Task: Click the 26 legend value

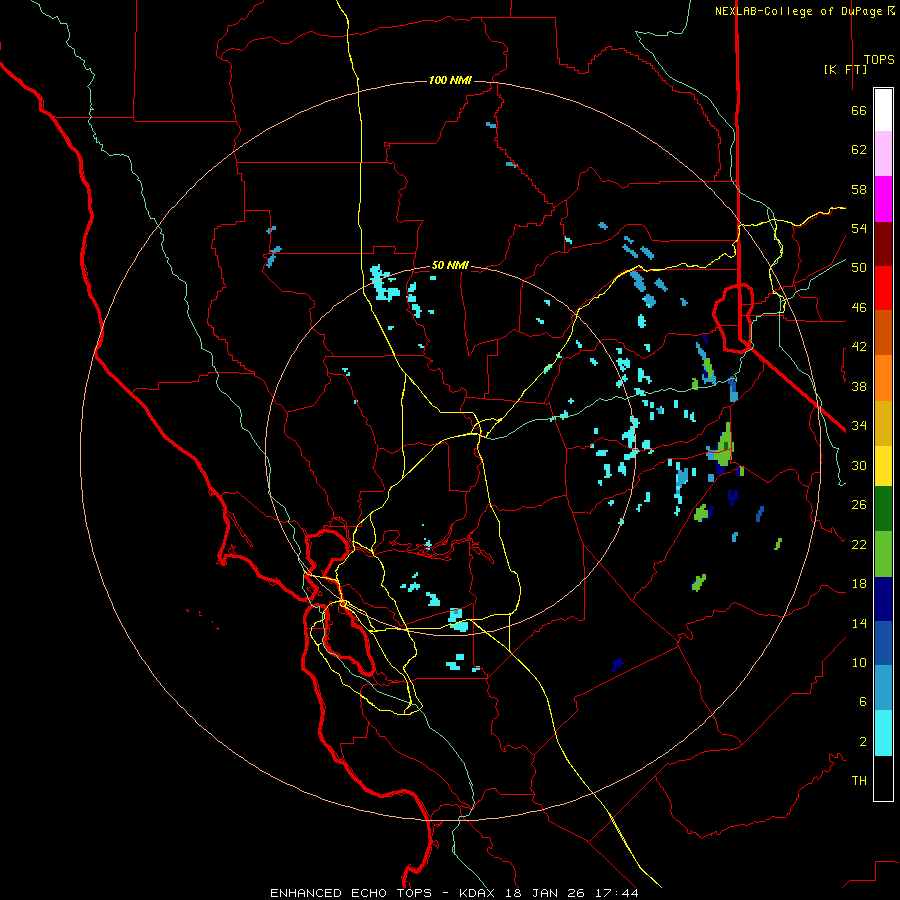Action: pos(859,505)
